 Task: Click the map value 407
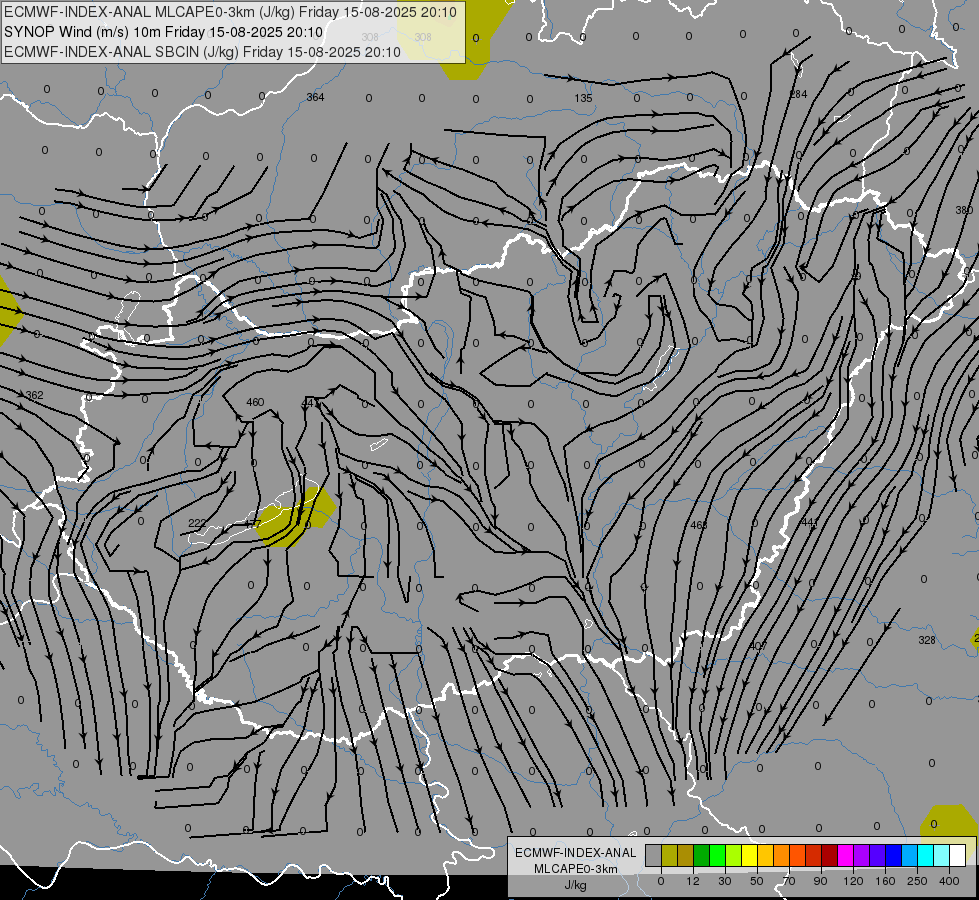[x=758, y=645]
